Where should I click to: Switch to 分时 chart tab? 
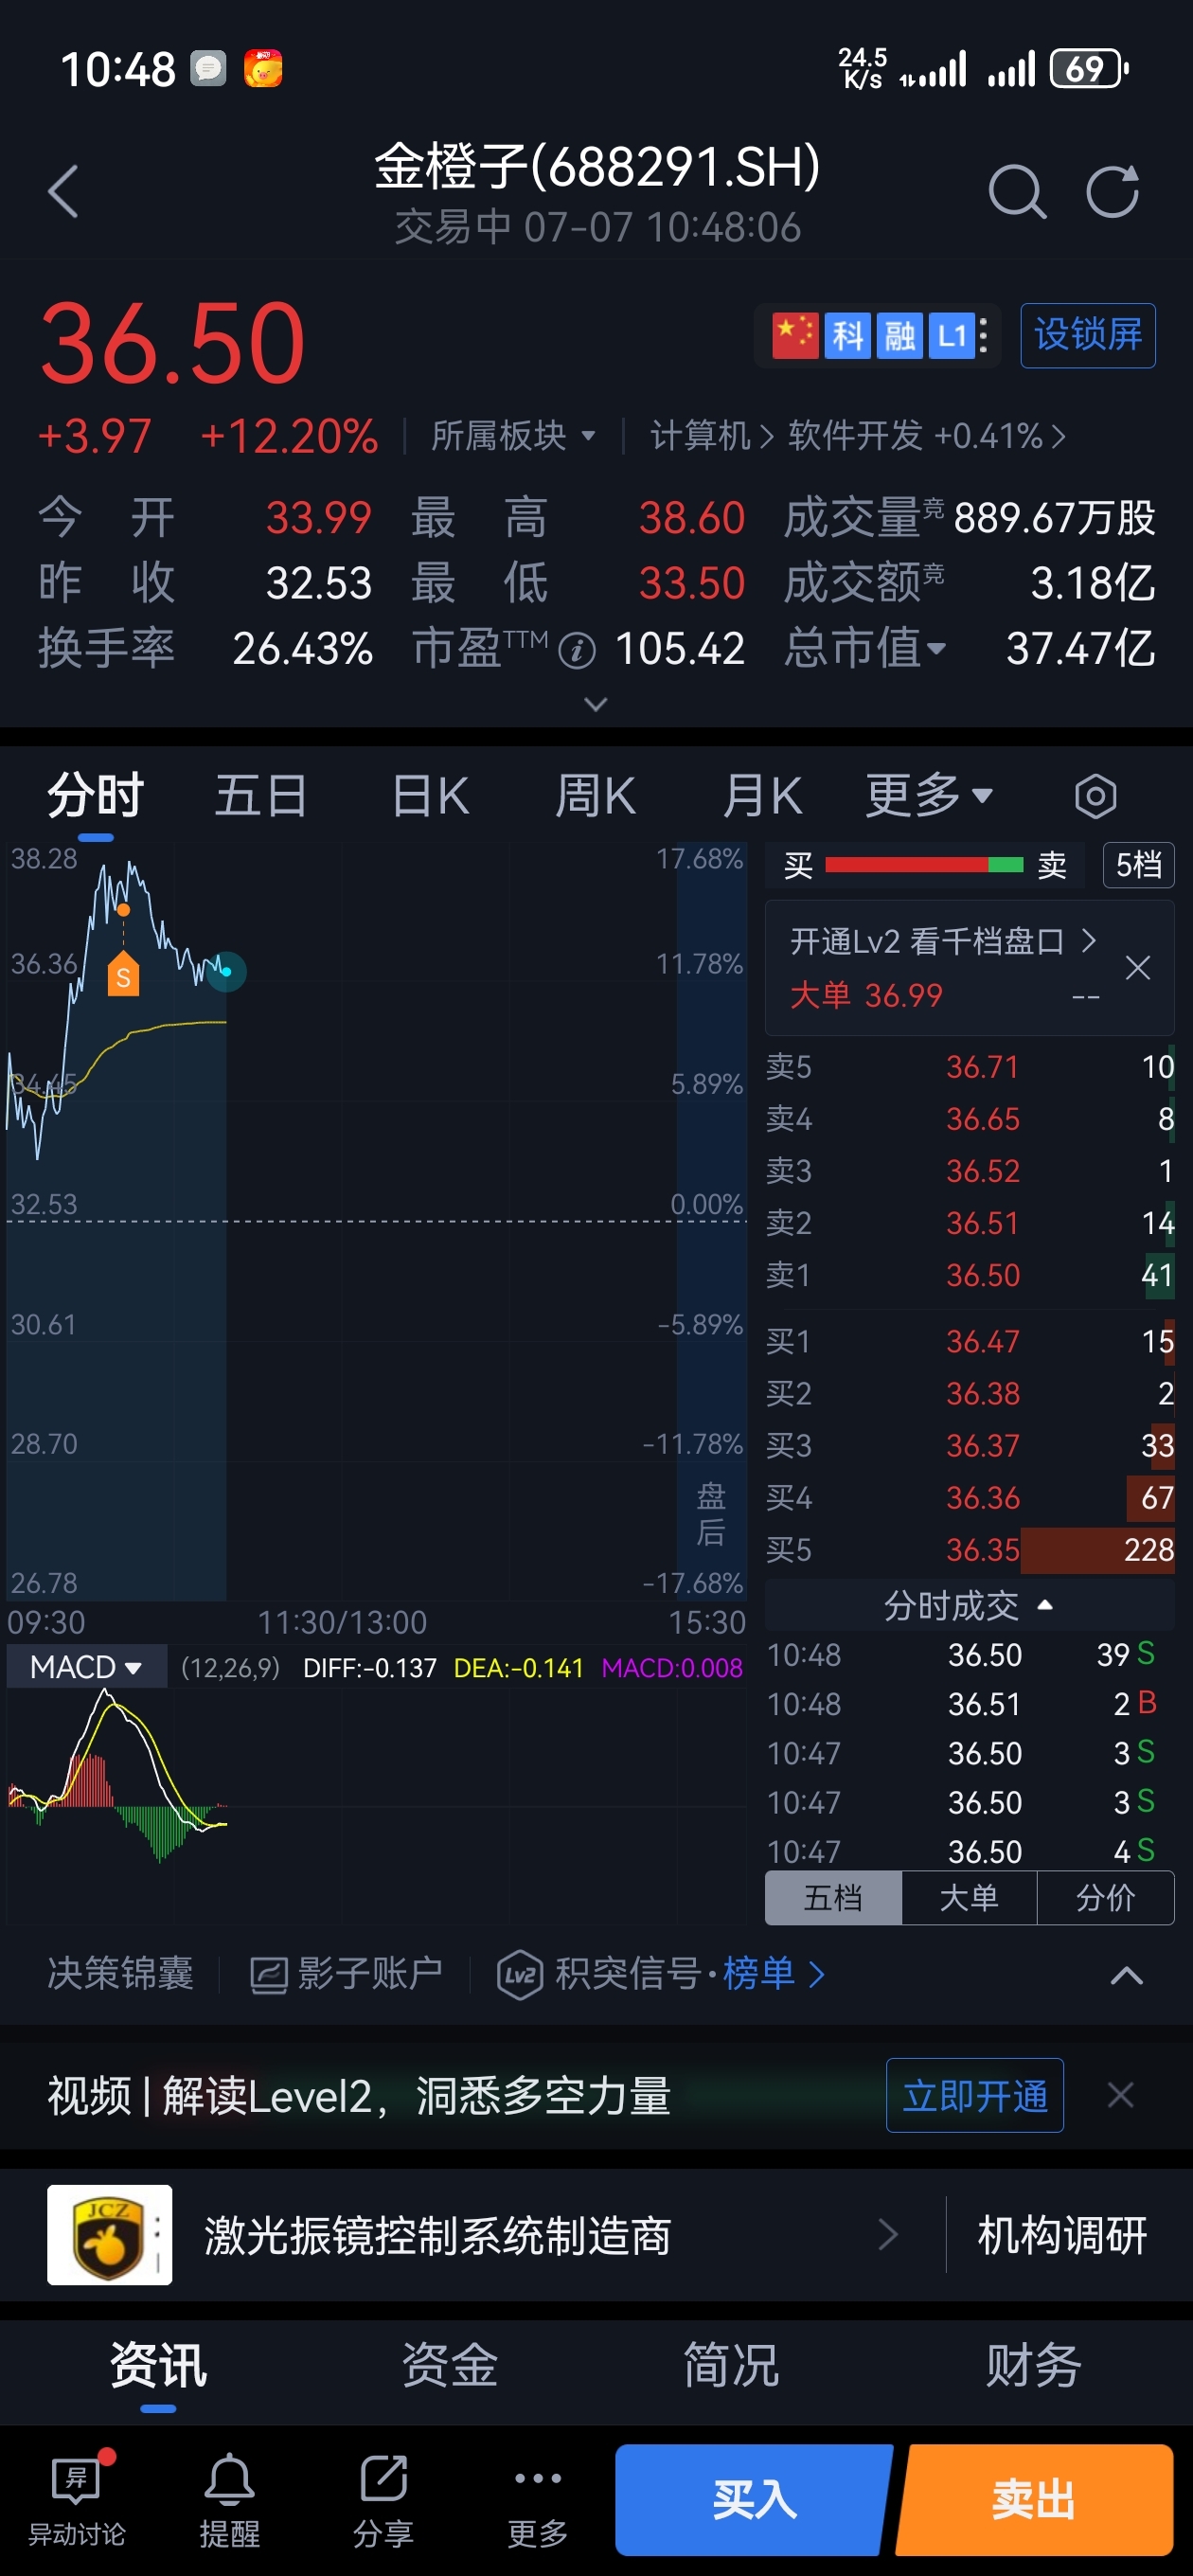pos(96,797)
